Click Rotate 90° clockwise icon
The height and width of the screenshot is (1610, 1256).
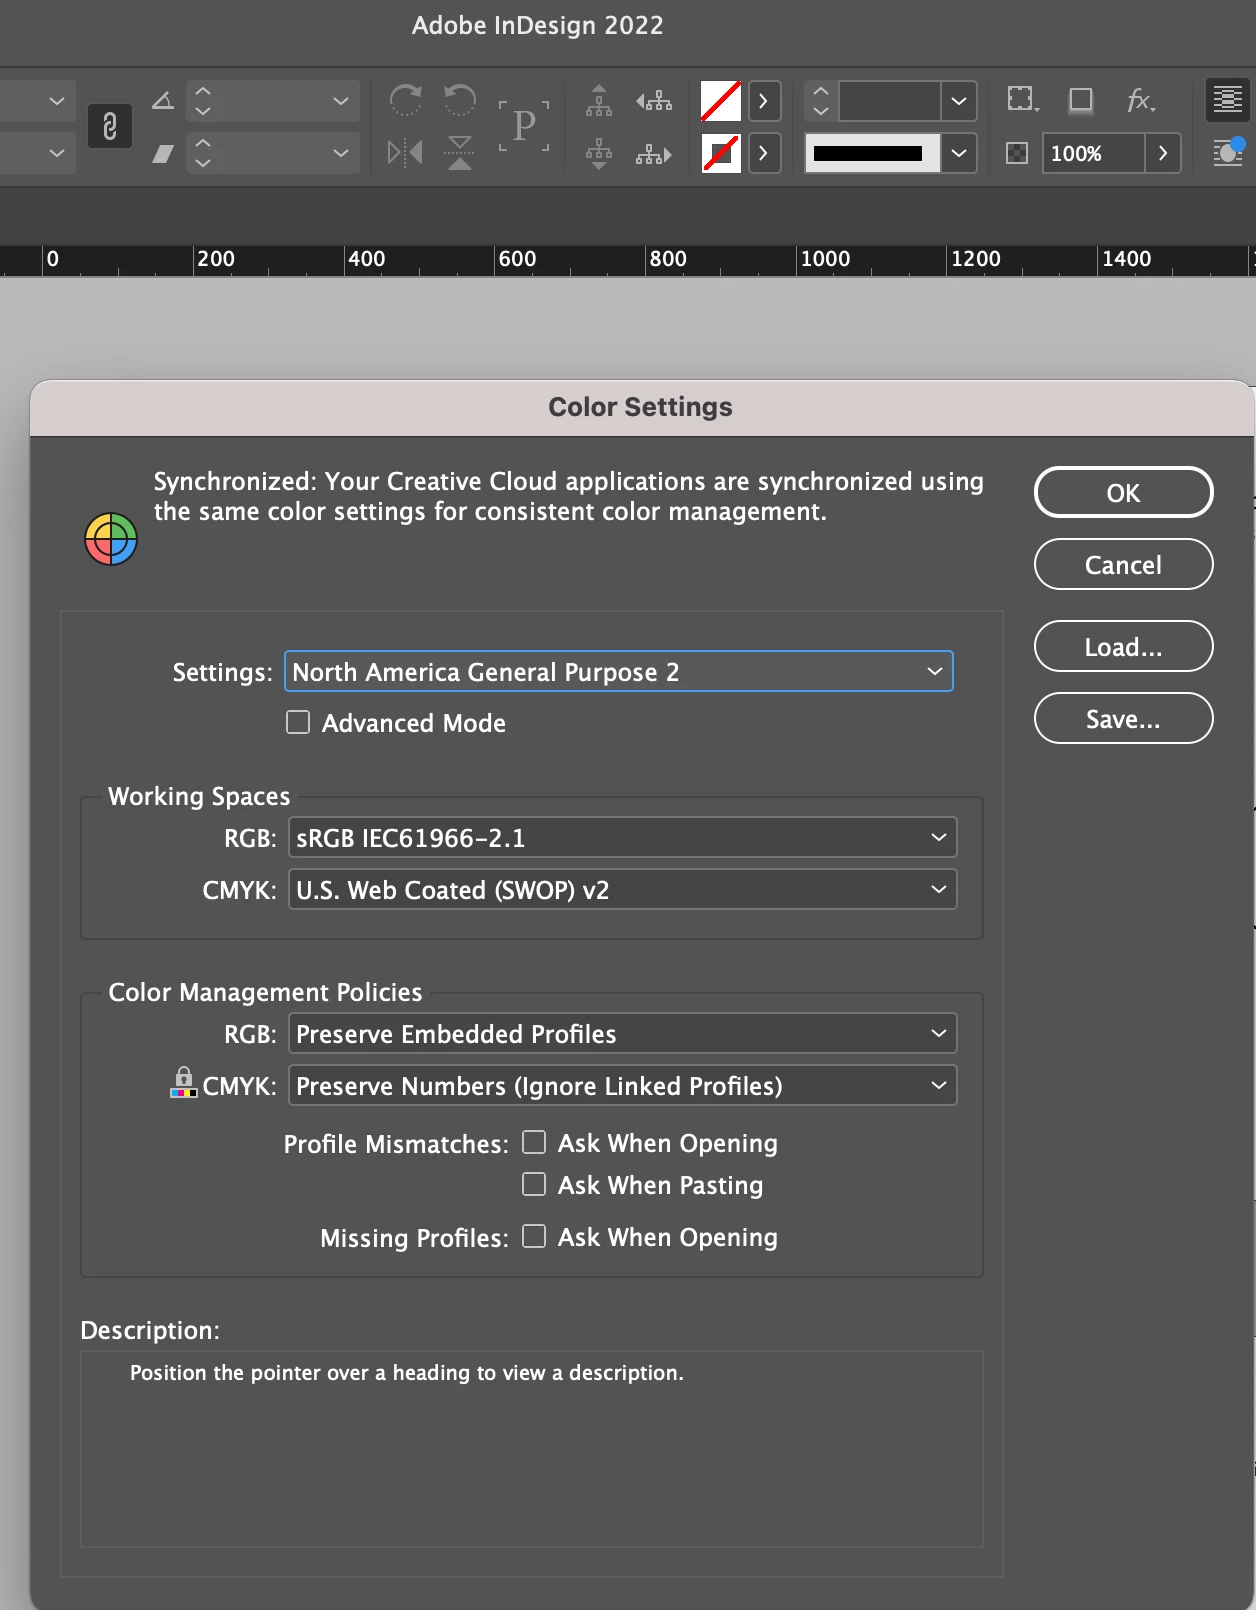(x=405, y=100)
